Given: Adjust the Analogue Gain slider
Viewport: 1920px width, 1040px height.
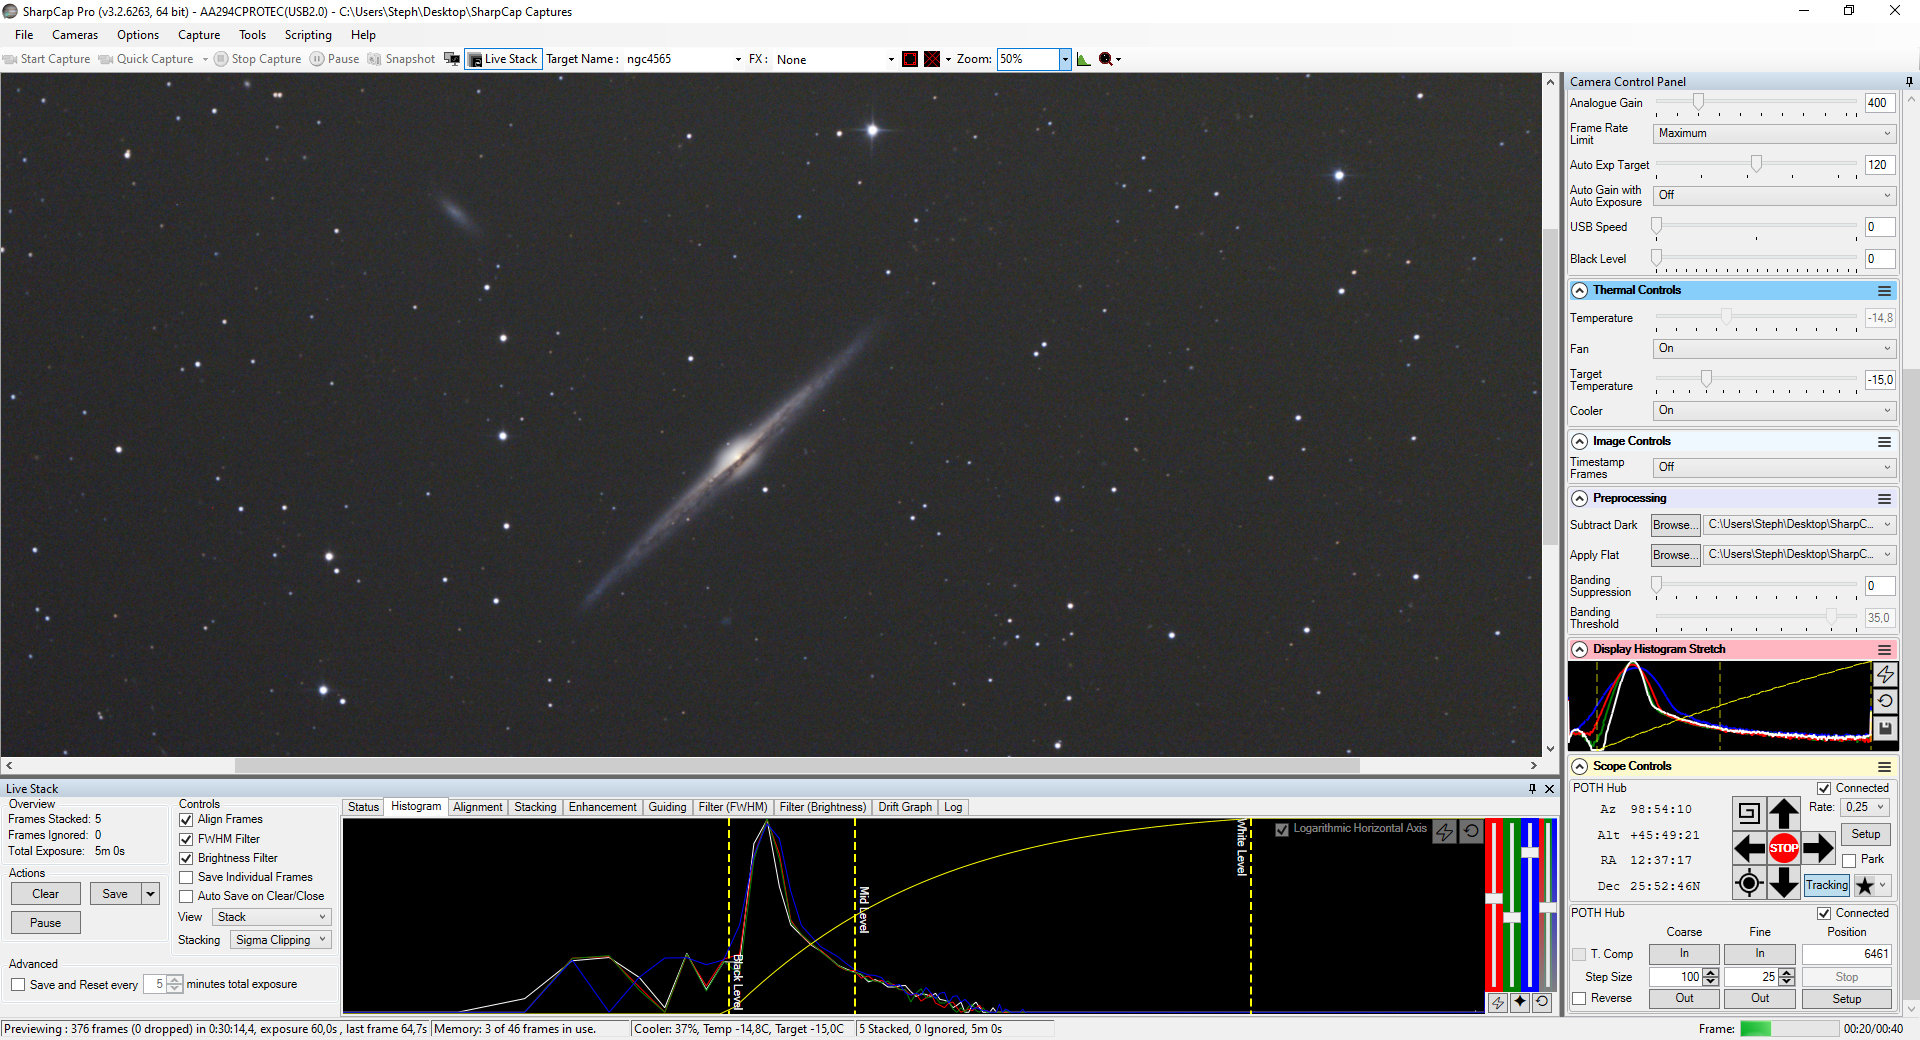Looking at the screenshot, I should click(x=1698, y=103).
